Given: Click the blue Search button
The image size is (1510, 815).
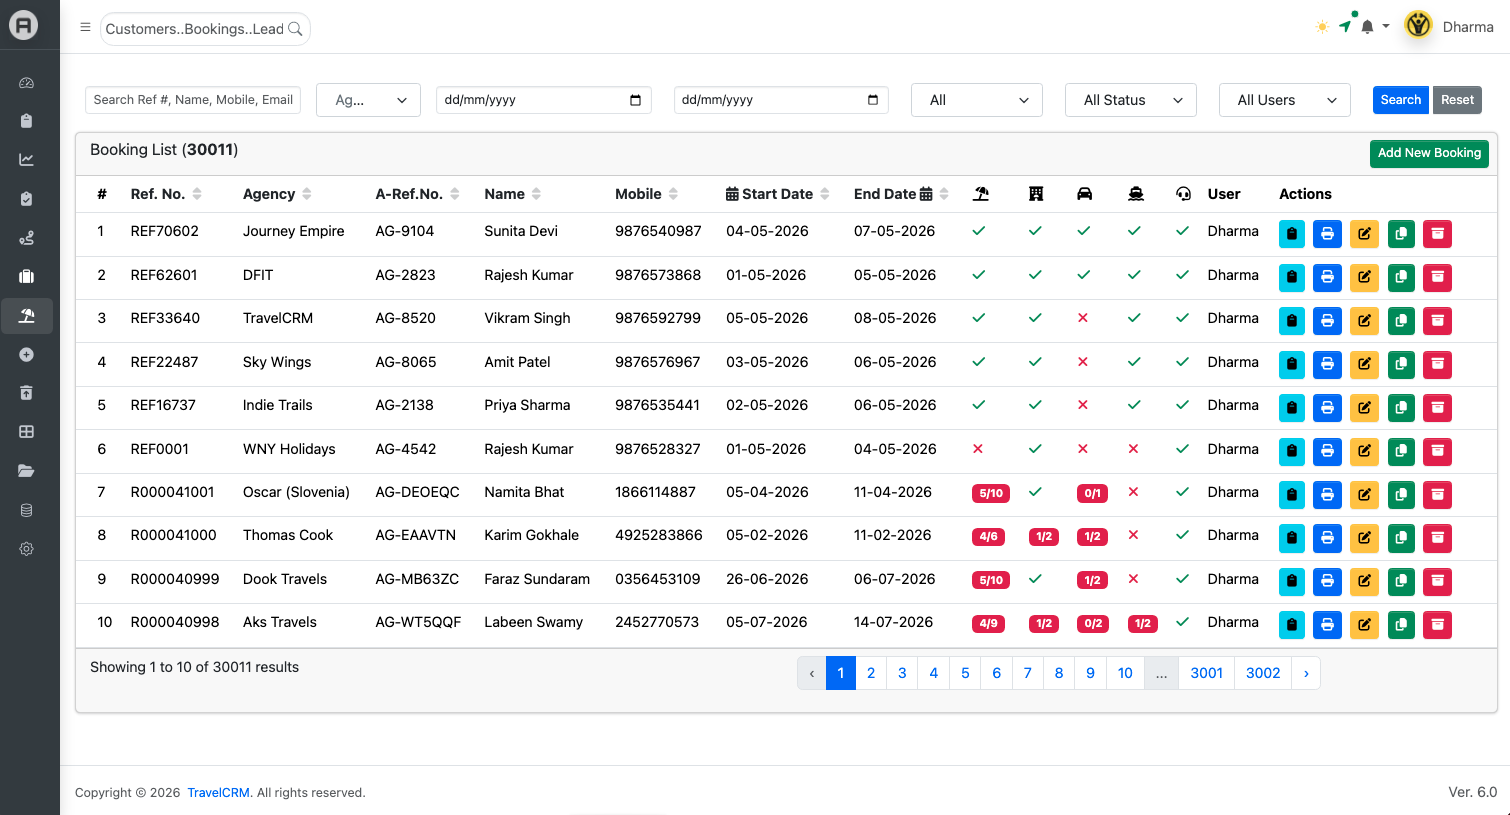Looking at the screenshot, I should 1401,100.
